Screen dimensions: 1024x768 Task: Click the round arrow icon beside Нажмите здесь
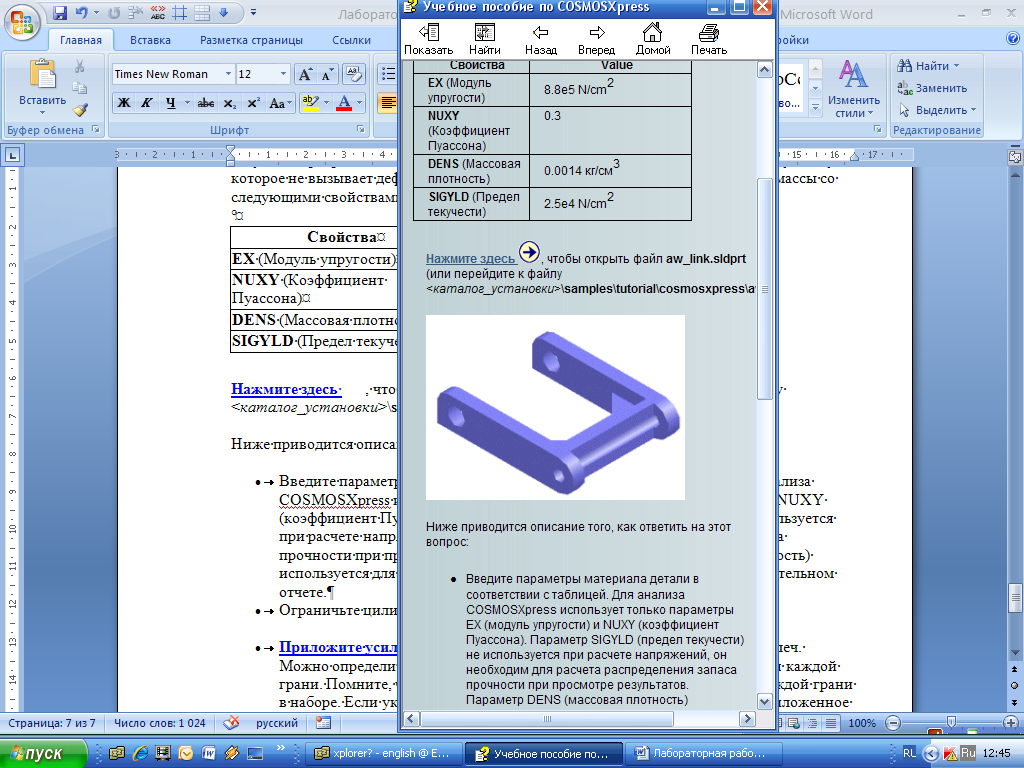click(529, 252)
